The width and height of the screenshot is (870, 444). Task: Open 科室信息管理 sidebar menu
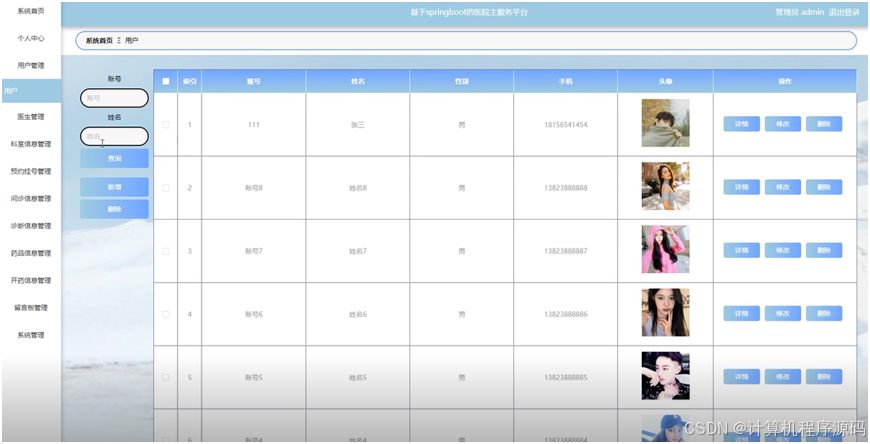(x=31, y=144)
